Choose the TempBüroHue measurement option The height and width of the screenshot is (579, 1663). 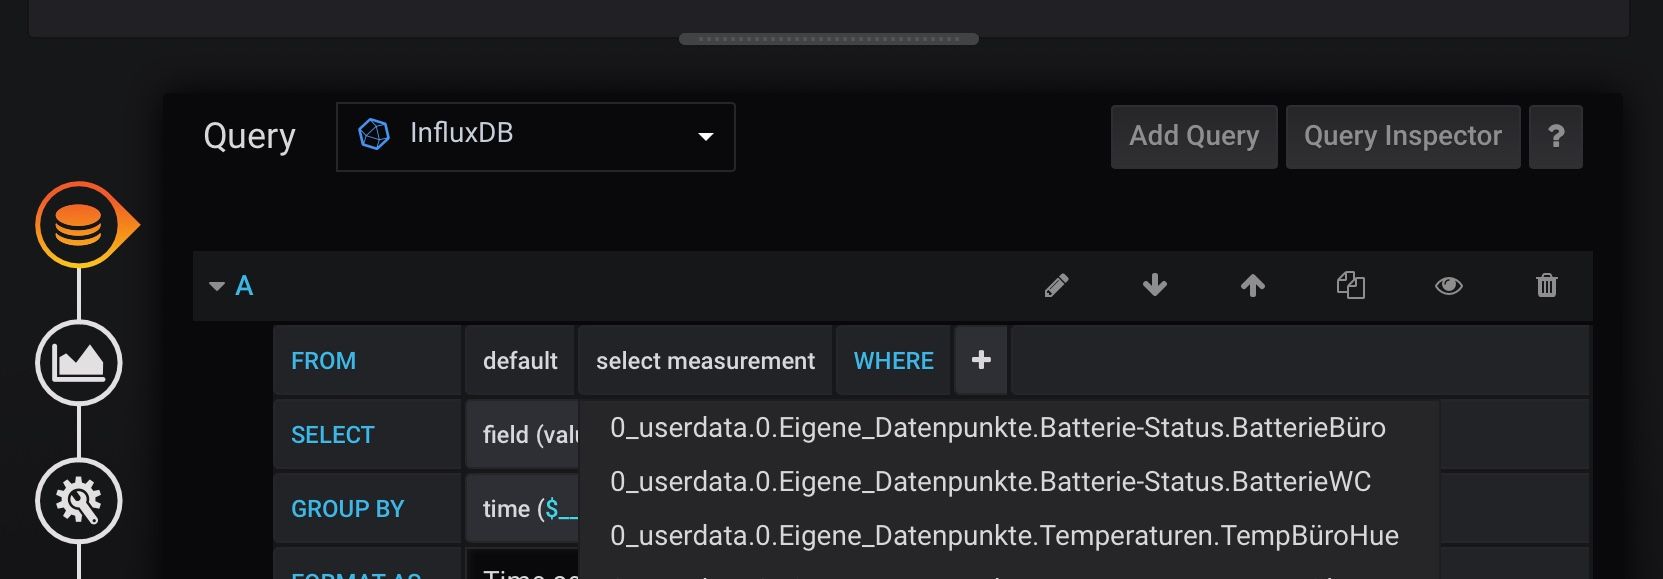pyautogui.click(x=1009, y=536)
